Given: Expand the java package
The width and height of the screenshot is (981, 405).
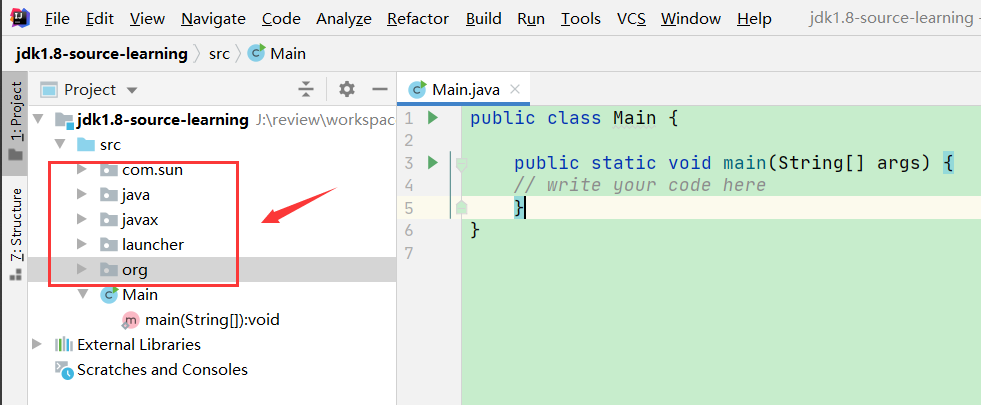Looking at the screenshot, I should point(81,195).
